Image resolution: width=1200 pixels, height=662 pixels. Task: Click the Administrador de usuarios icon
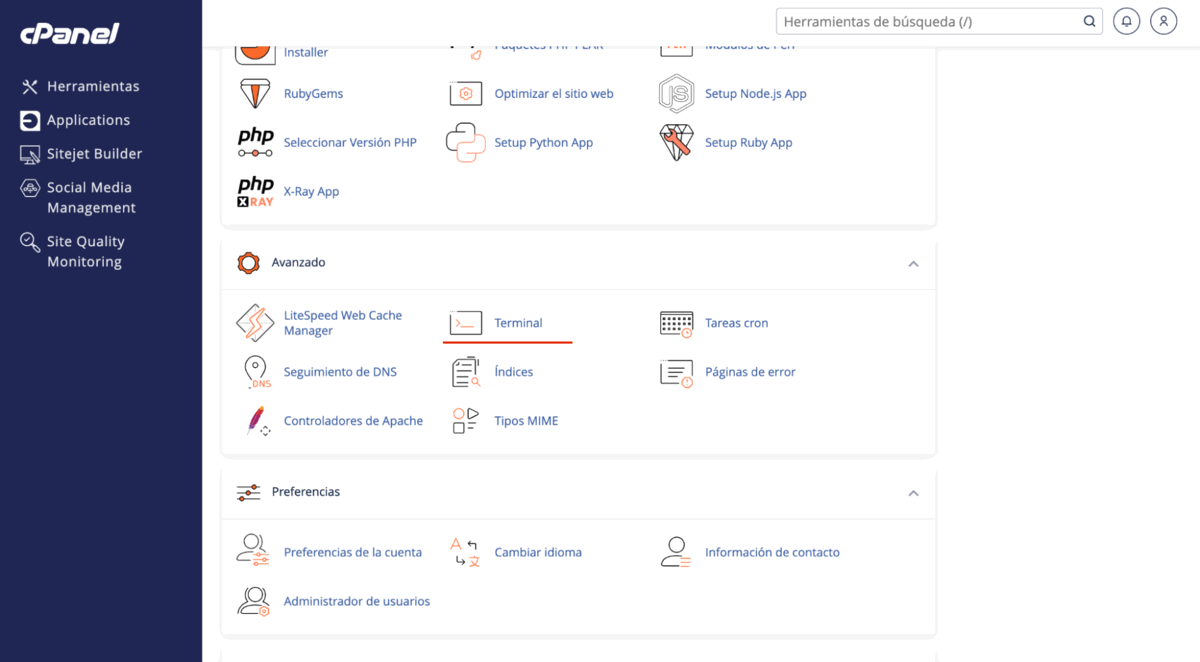coord(254,600)
